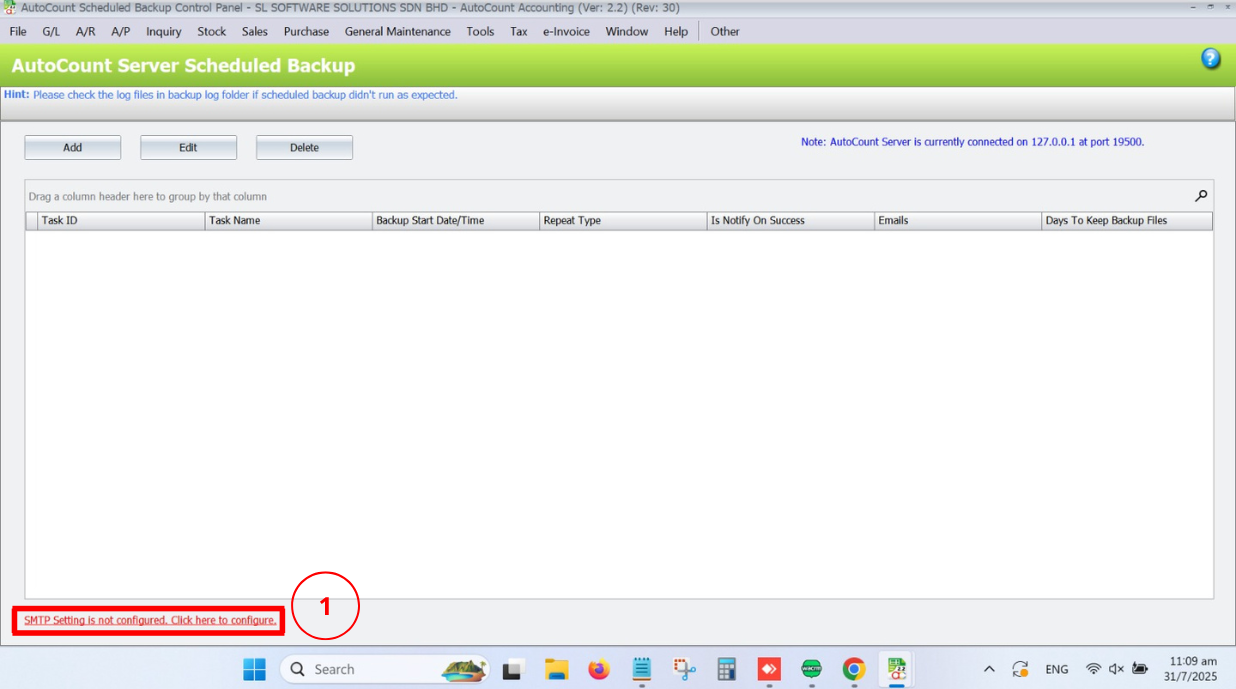Open File Explorer folder icon in taskbar

[556, 669]
